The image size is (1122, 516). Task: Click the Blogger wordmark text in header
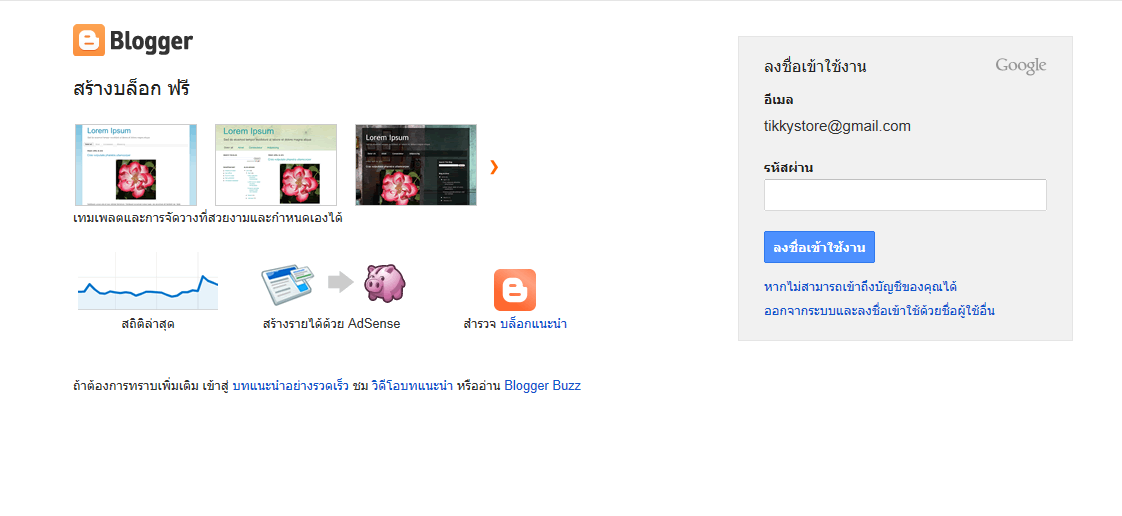click(x=151, y=42)
